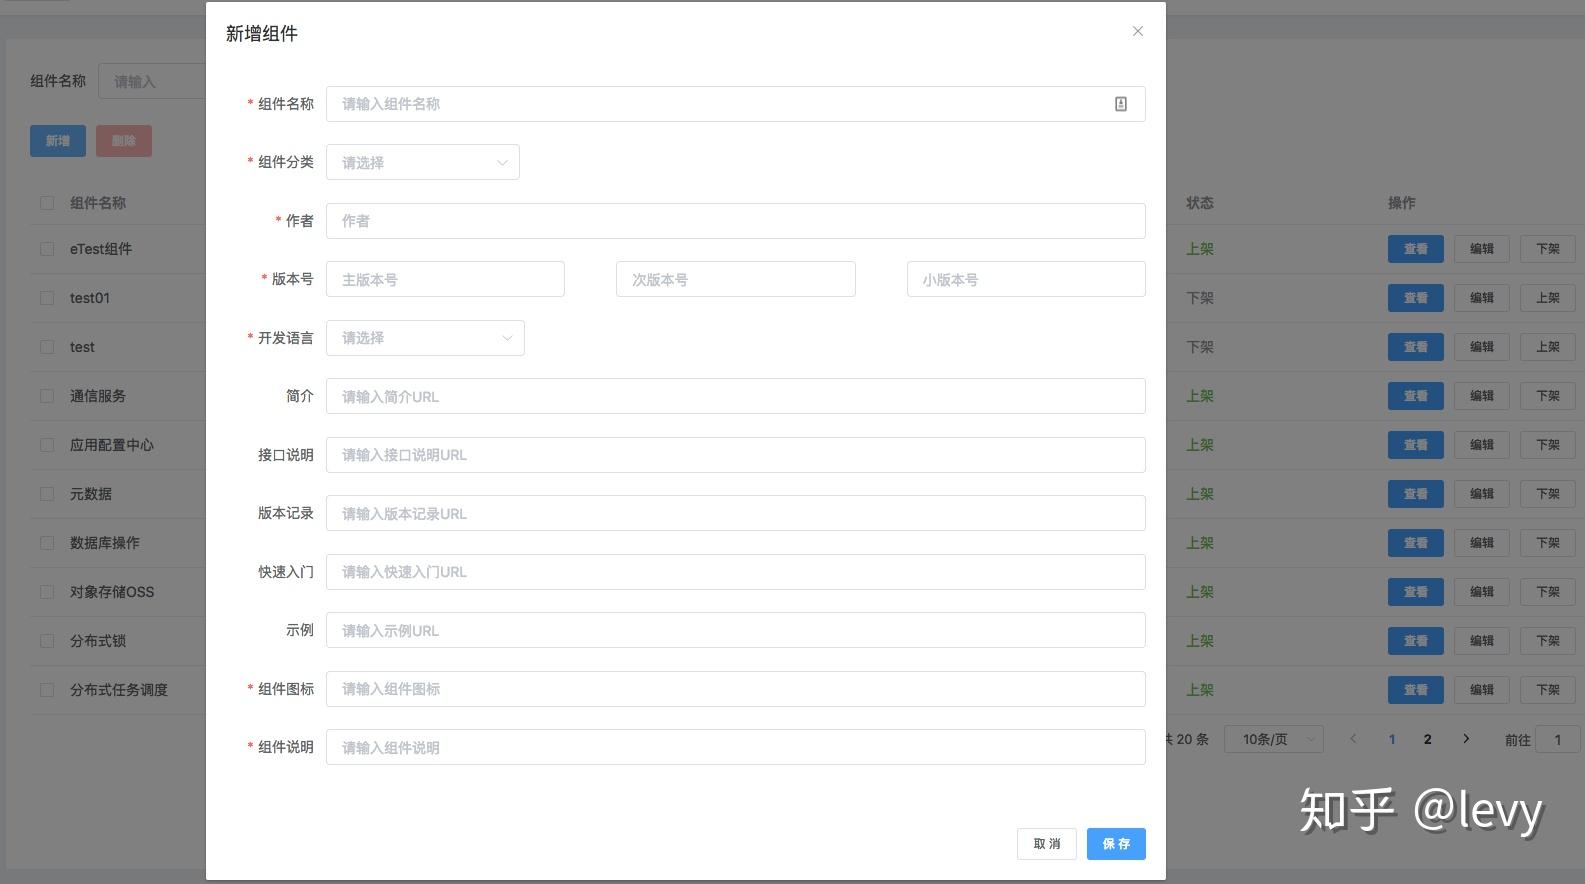Screen dimensions: 1585x884
Task: Check the test01 row checkbox
Action: (47, 298)
